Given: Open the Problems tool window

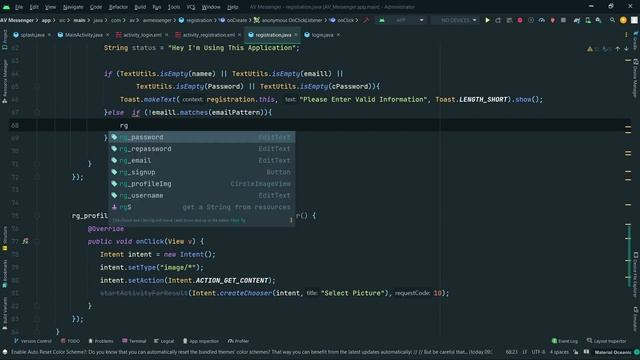Looking at the screenshot, I should click(101, 341).
